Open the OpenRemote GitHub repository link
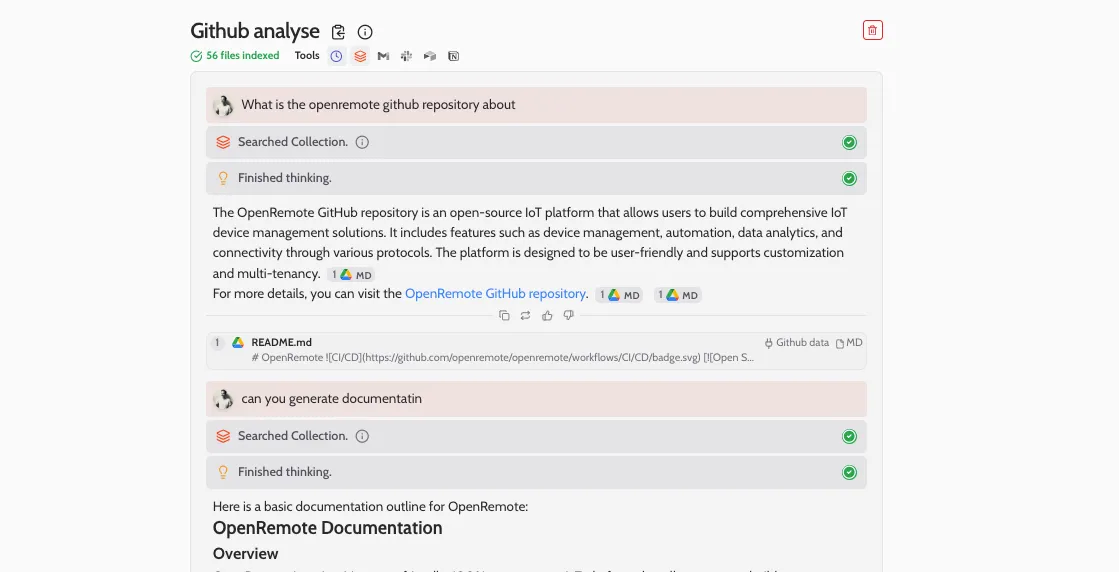This screenshot has width=1119, height=572. [495, 294]
